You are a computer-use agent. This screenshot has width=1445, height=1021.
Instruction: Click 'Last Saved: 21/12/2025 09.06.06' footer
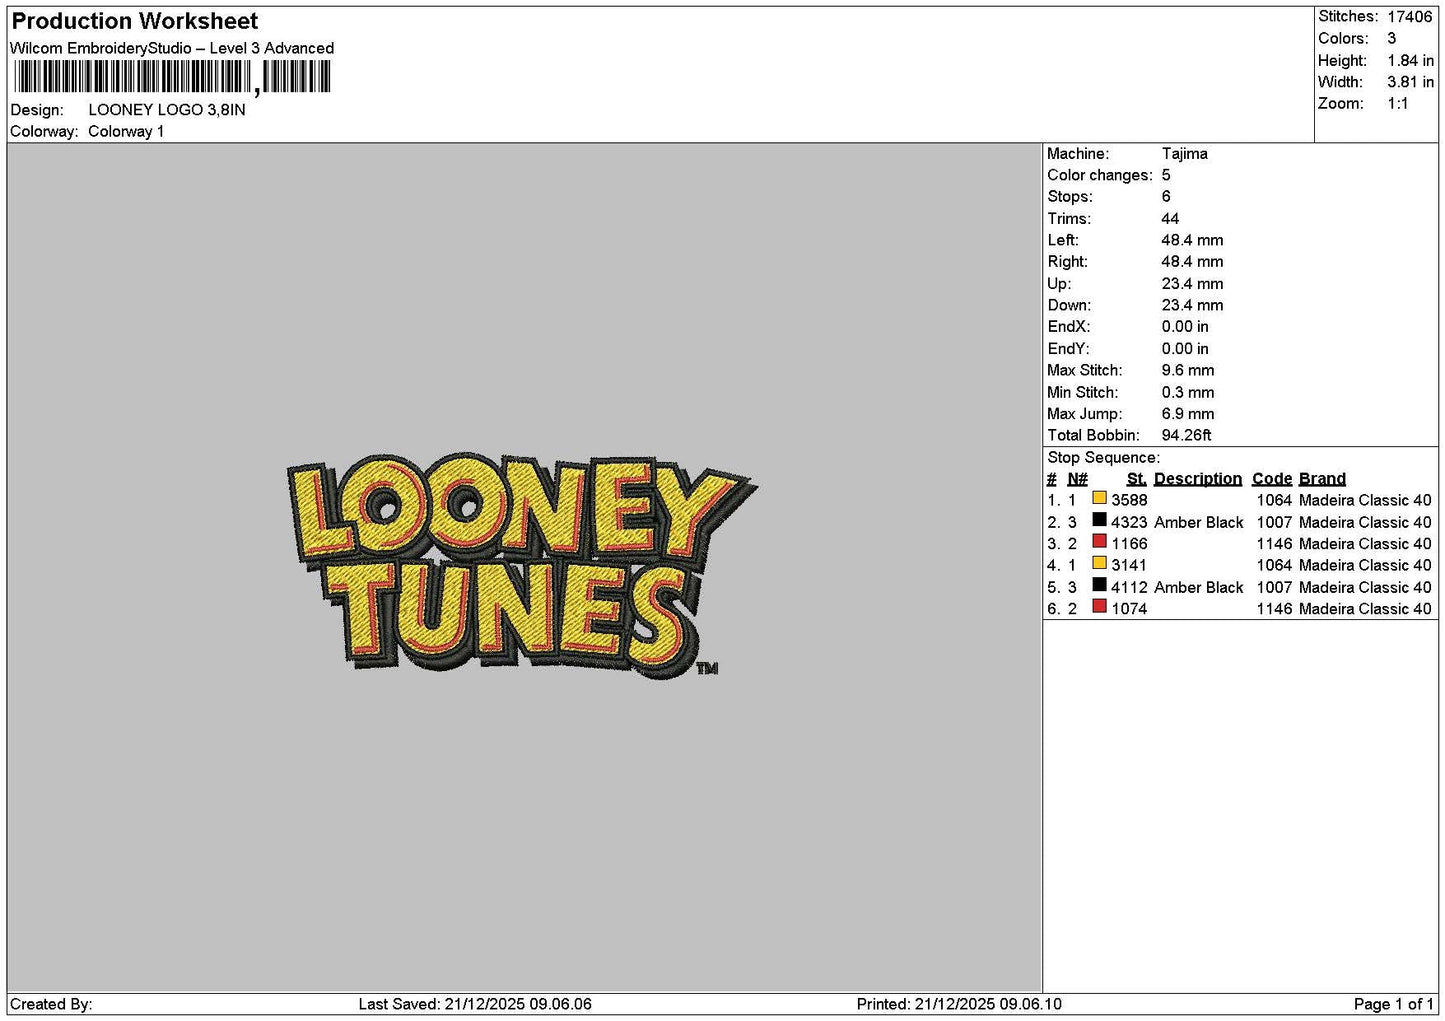pos(475,1004)
